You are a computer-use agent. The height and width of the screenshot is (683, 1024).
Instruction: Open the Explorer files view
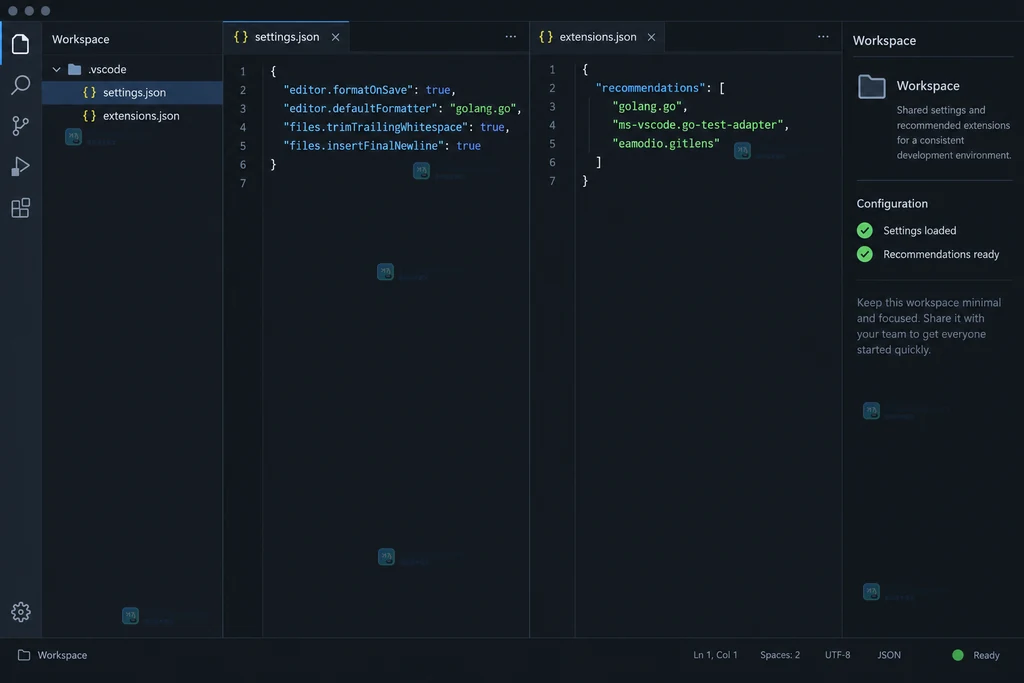coord(20,44)
